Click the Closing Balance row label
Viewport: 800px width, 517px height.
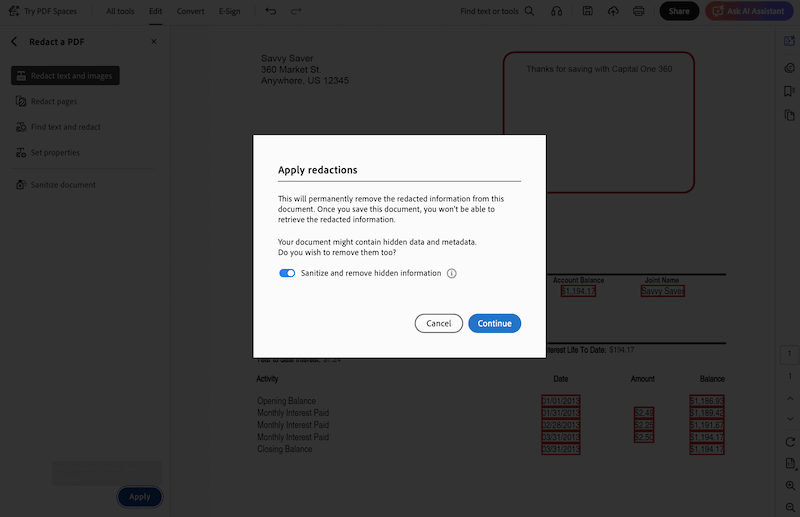tap(285, 449)
